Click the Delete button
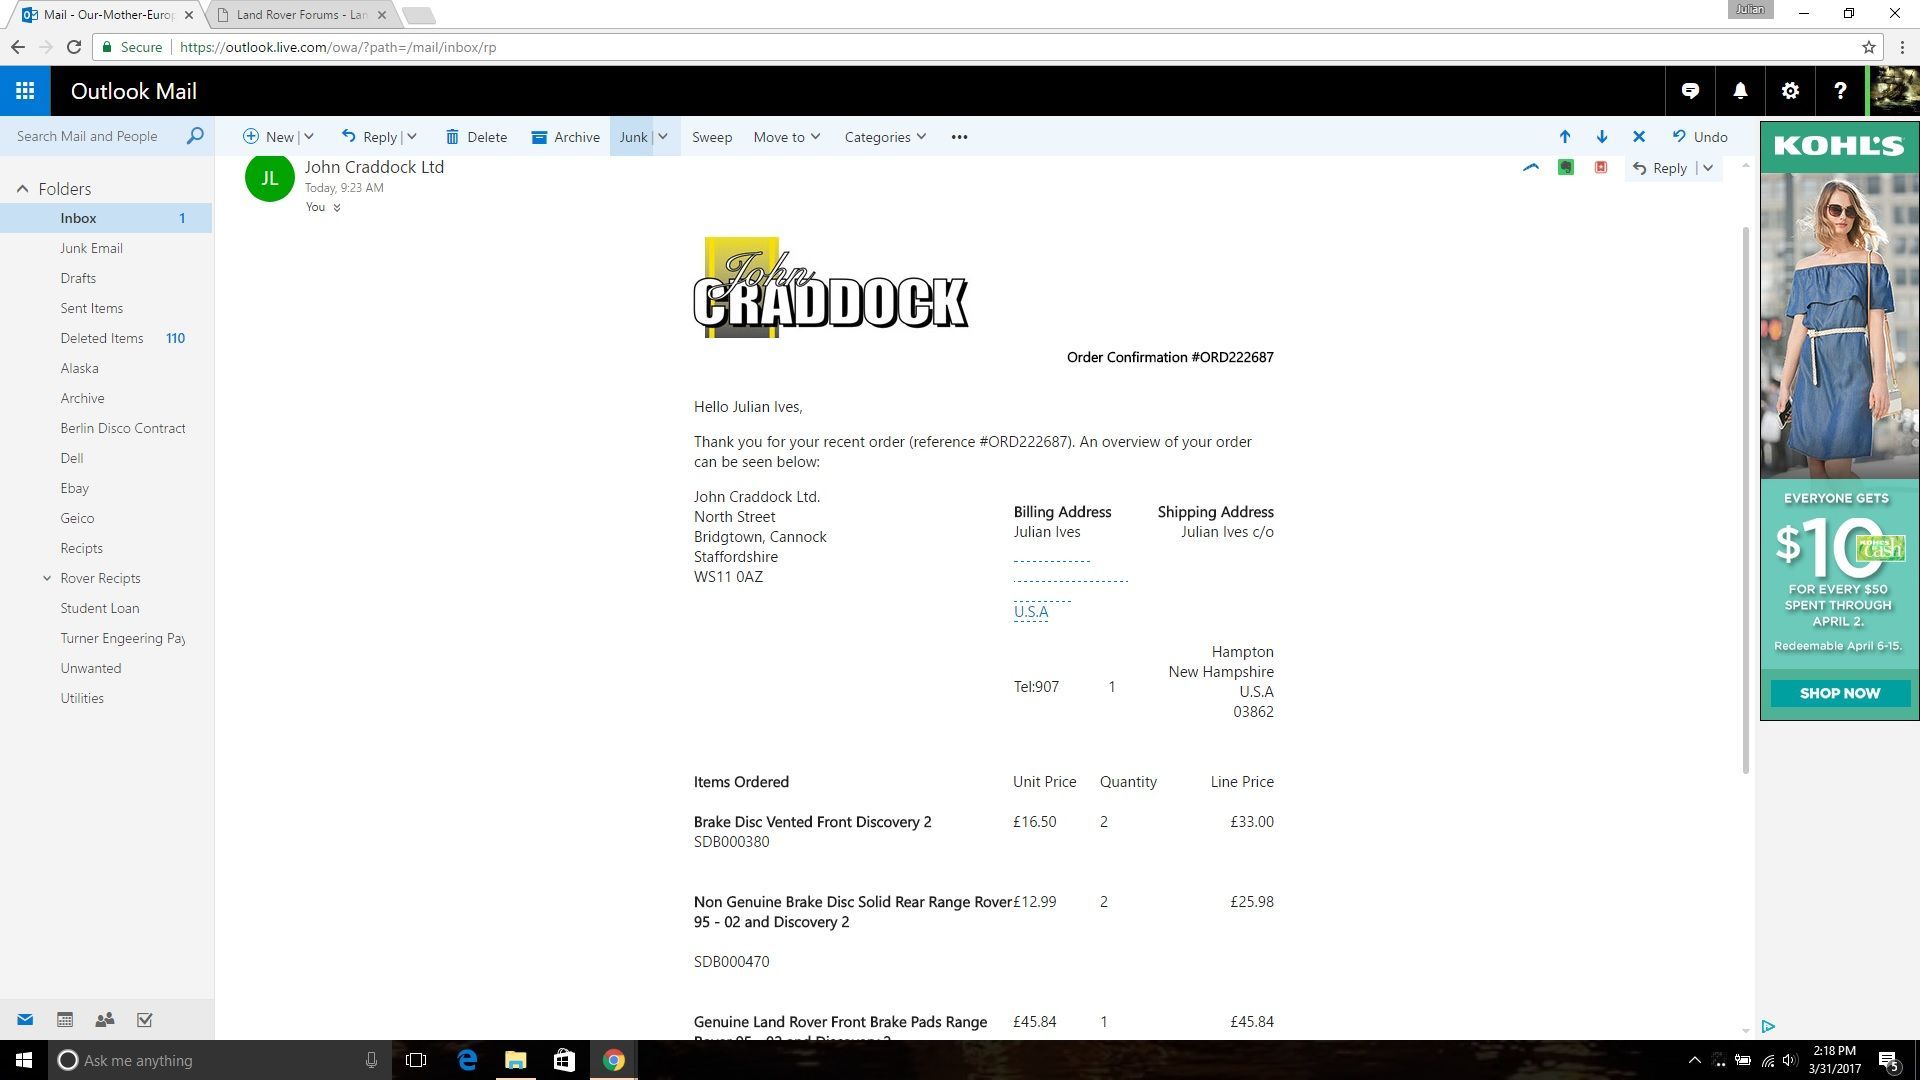 (476, 137)
